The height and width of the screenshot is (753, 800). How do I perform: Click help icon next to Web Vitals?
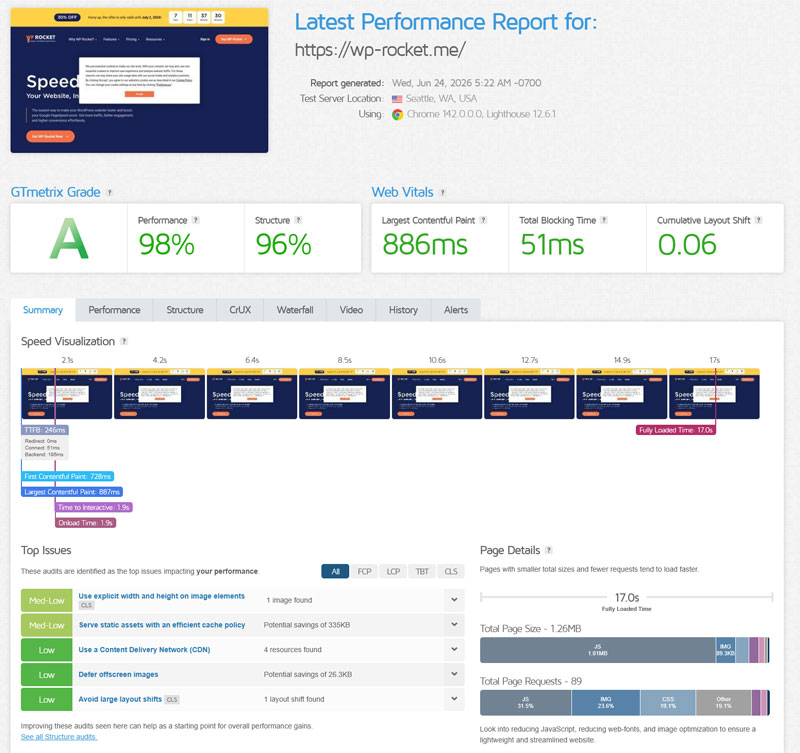[x=442, y=192]
